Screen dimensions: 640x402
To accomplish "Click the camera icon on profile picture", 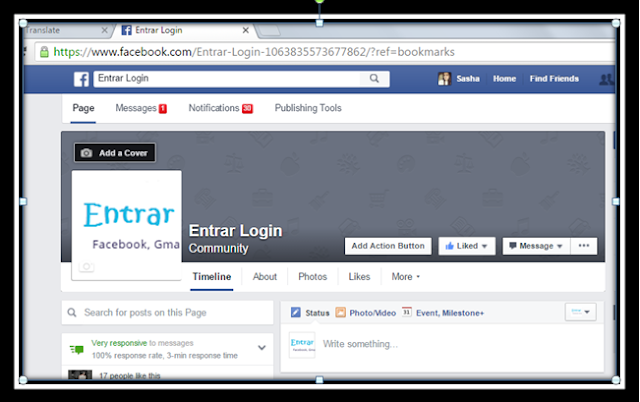I will 86,267.
